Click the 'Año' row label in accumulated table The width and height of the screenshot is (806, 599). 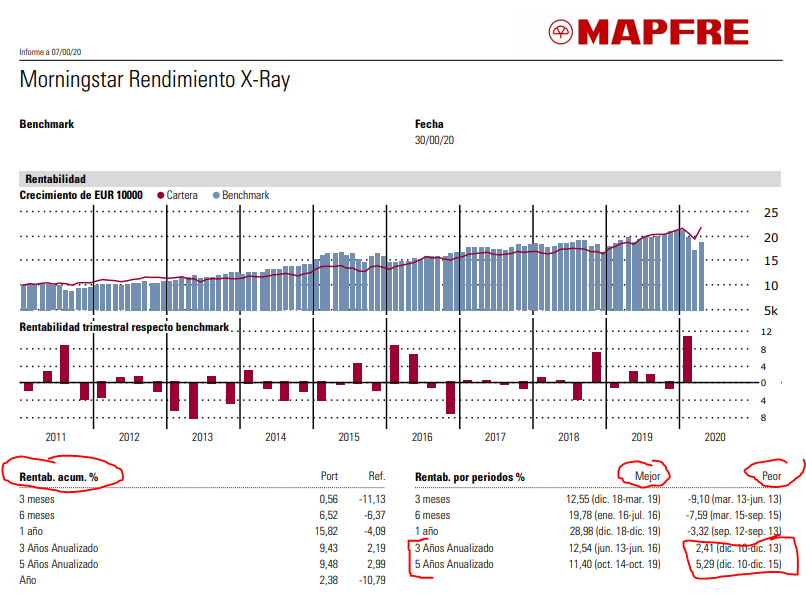click(x=28, y=580)
